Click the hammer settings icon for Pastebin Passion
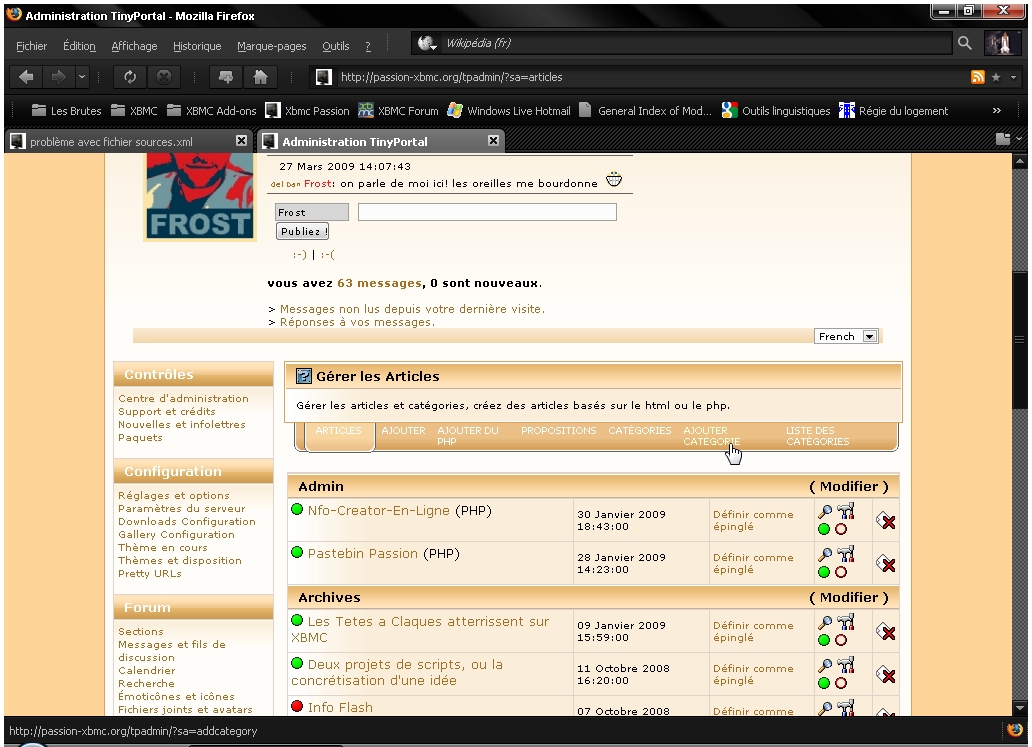This screenshot has width=1032, height=747. [x=846, y=555]
